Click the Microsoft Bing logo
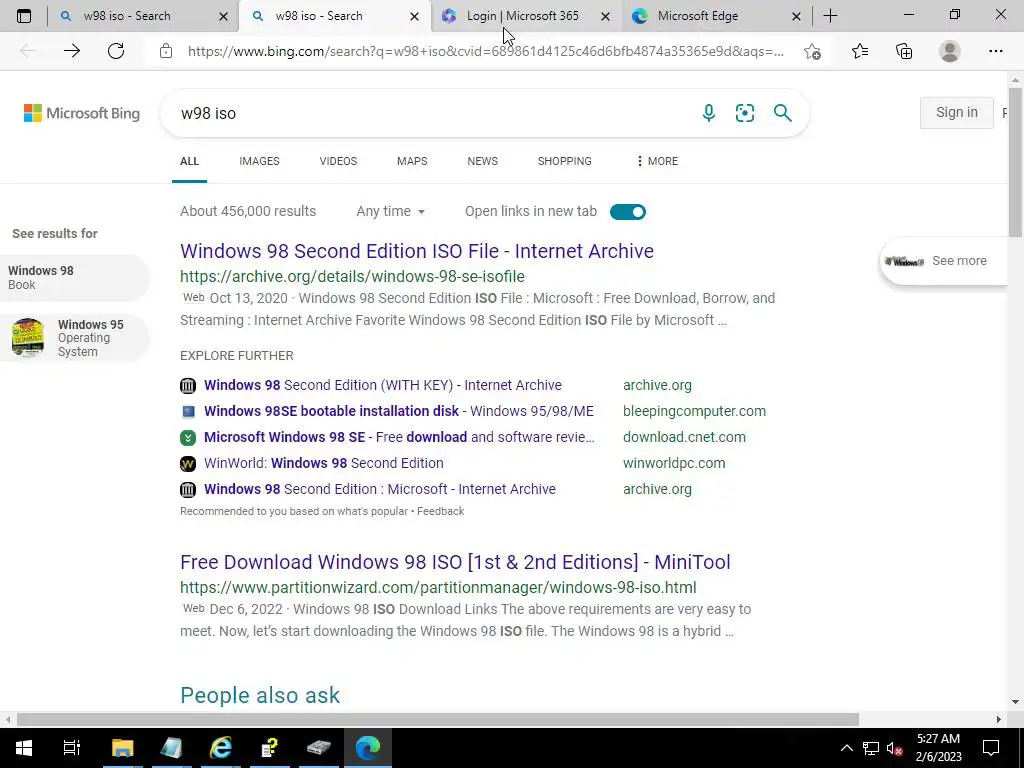 (82, 113)
